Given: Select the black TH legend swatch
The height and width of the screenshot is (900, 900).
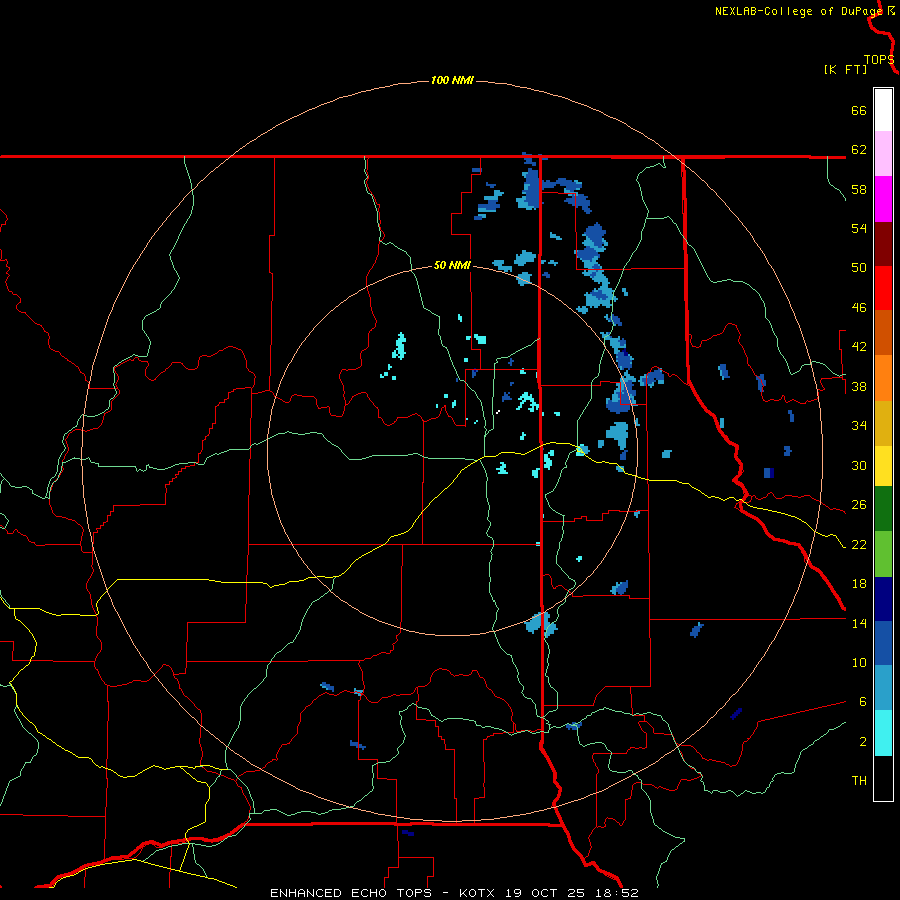Looking at the screenshot, I should tap(883, 778).
